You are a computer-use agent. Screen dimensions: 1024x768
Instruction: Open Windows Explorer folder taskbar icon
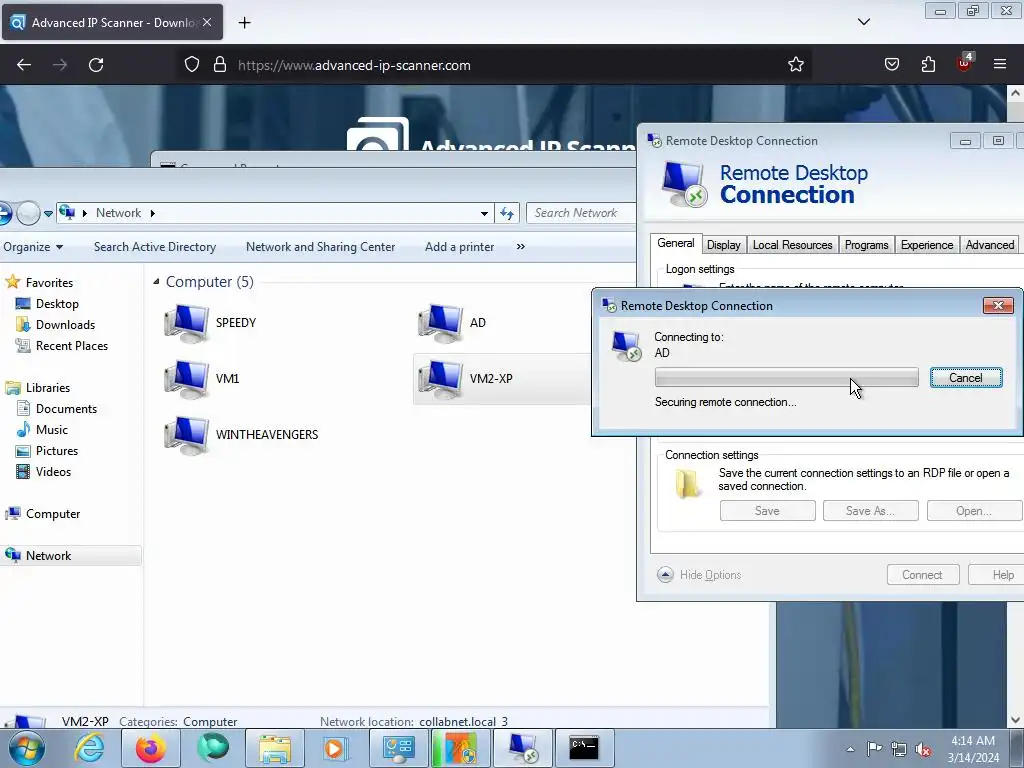[x=275, y=748]
